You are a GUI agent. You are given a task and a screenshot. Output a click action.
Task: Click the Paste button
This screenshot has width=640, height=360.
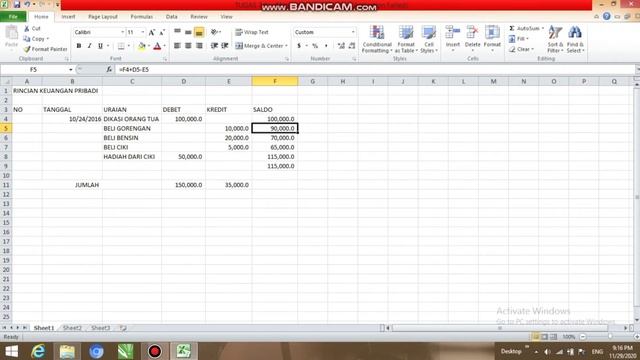click(11, 36)
